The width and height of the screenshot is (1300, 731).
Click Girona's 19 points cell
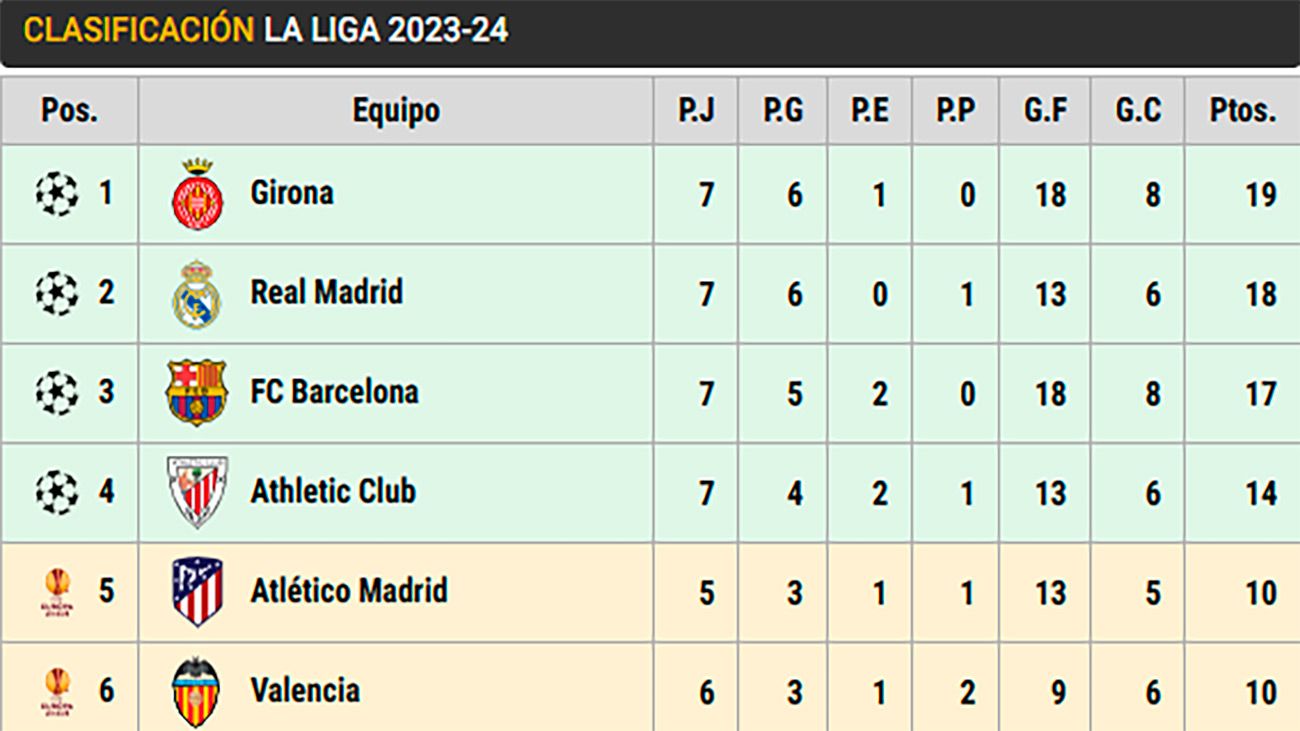click(x=1260, y=194)
